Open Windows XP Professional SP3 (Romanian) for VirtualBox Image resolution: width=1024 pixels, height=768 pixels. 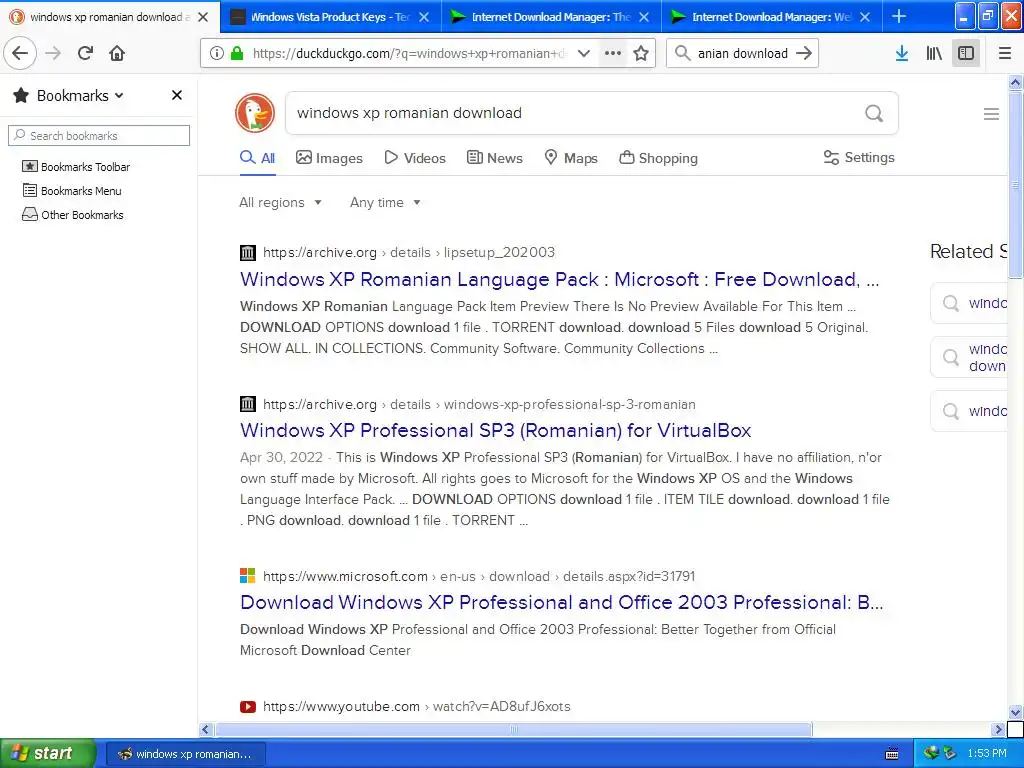(x=495, y=430)
